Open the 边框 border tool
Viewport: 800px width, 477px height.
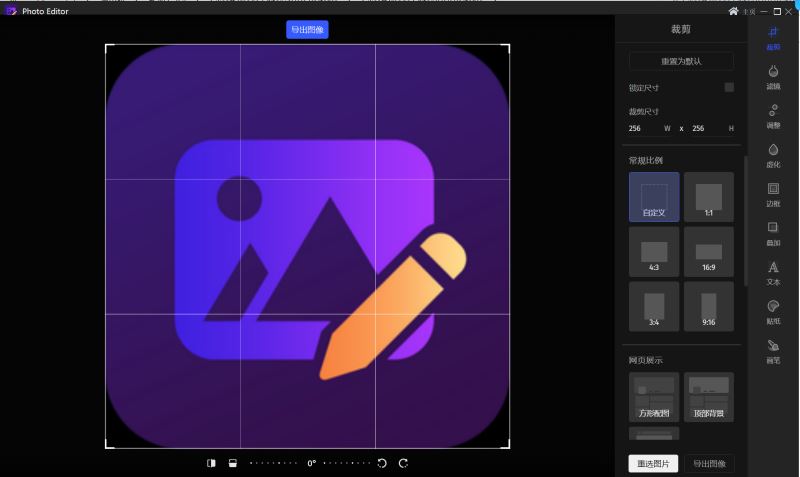click(x=773, y=195)
